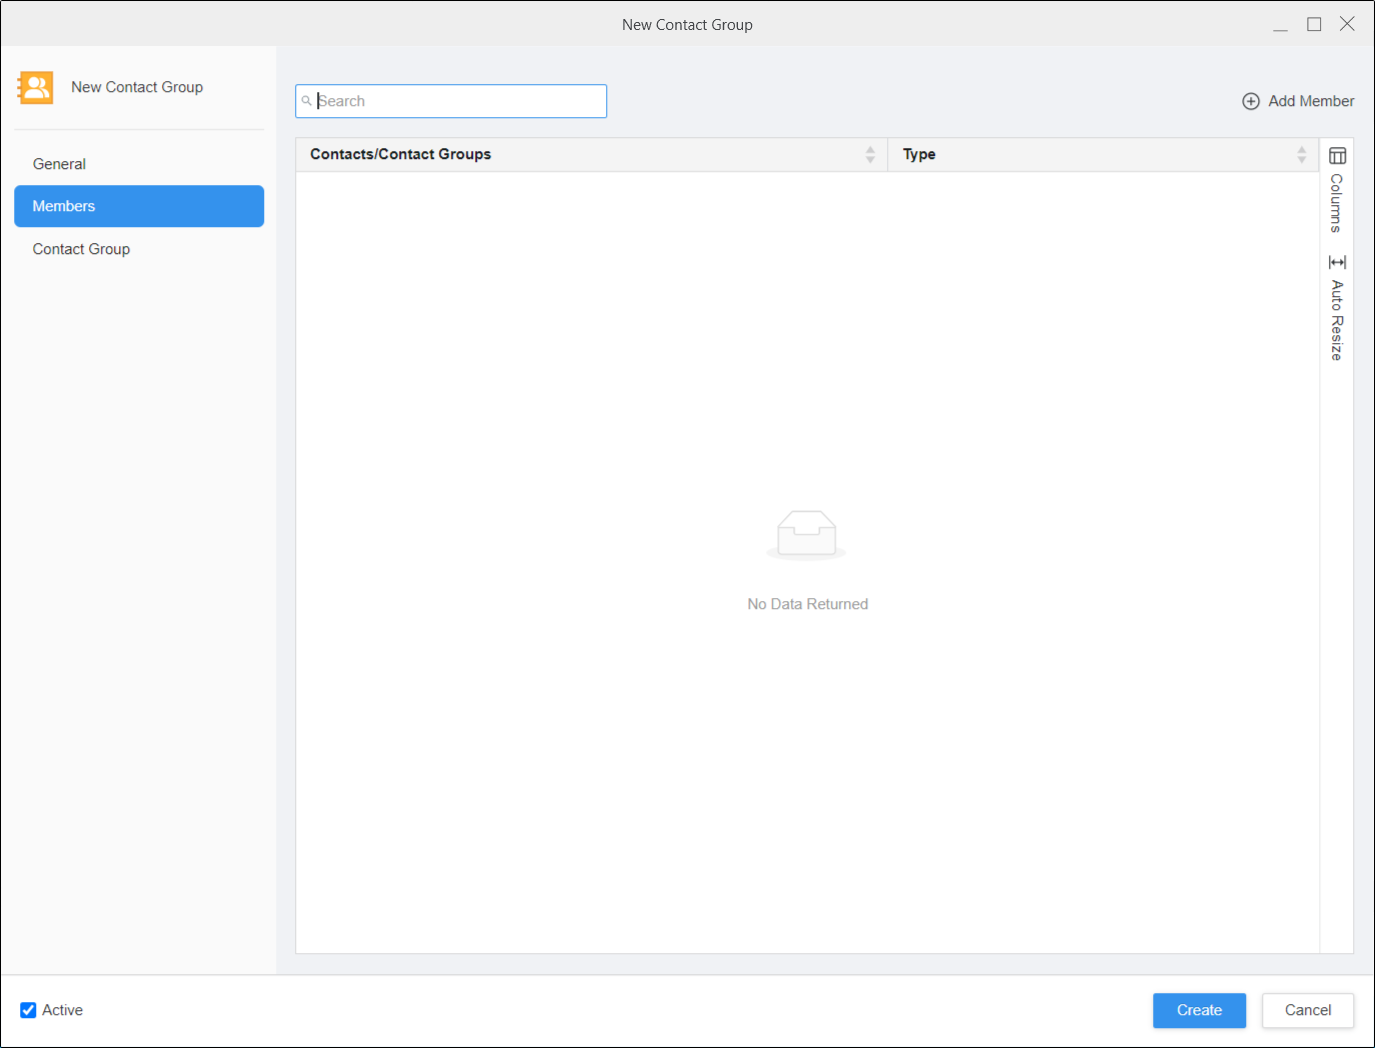
Task: Click the empty inbox No Data icon
Action: [806, 534]
